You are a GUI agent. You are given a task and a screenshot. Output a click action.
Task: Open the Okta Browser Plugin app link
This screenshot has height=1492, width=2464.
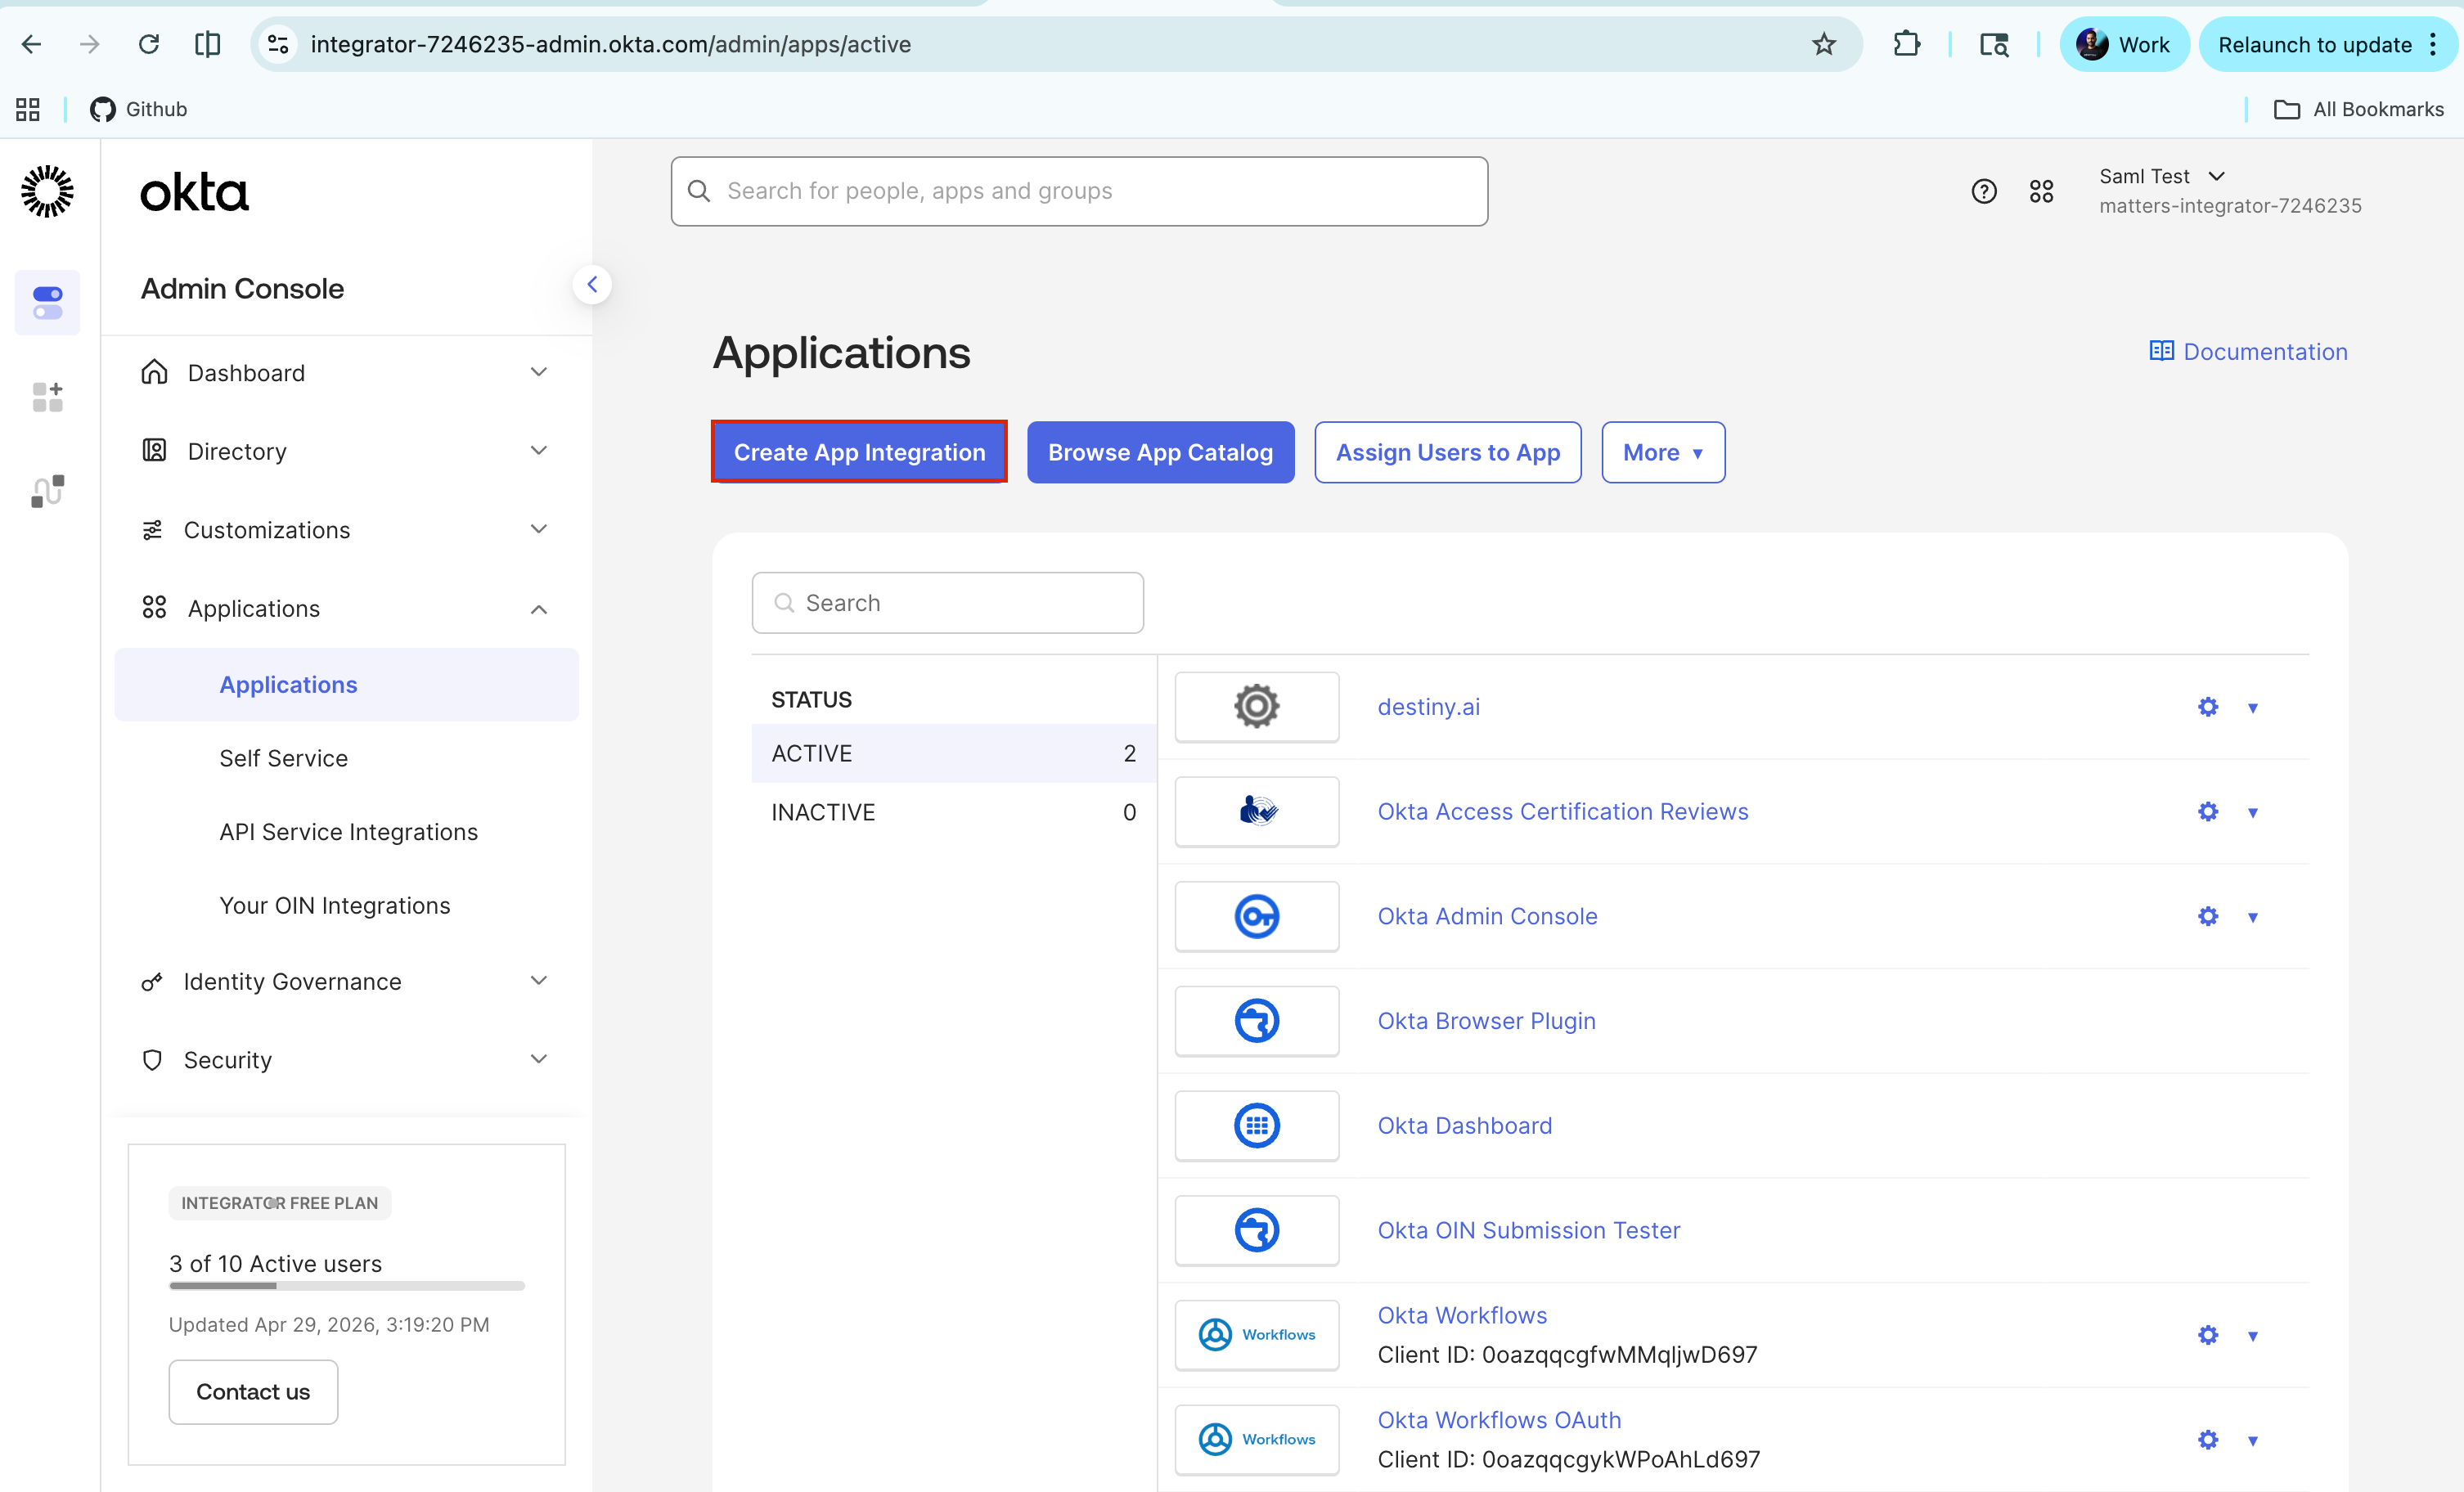pyautogui.click(x=1486, y=1020)
